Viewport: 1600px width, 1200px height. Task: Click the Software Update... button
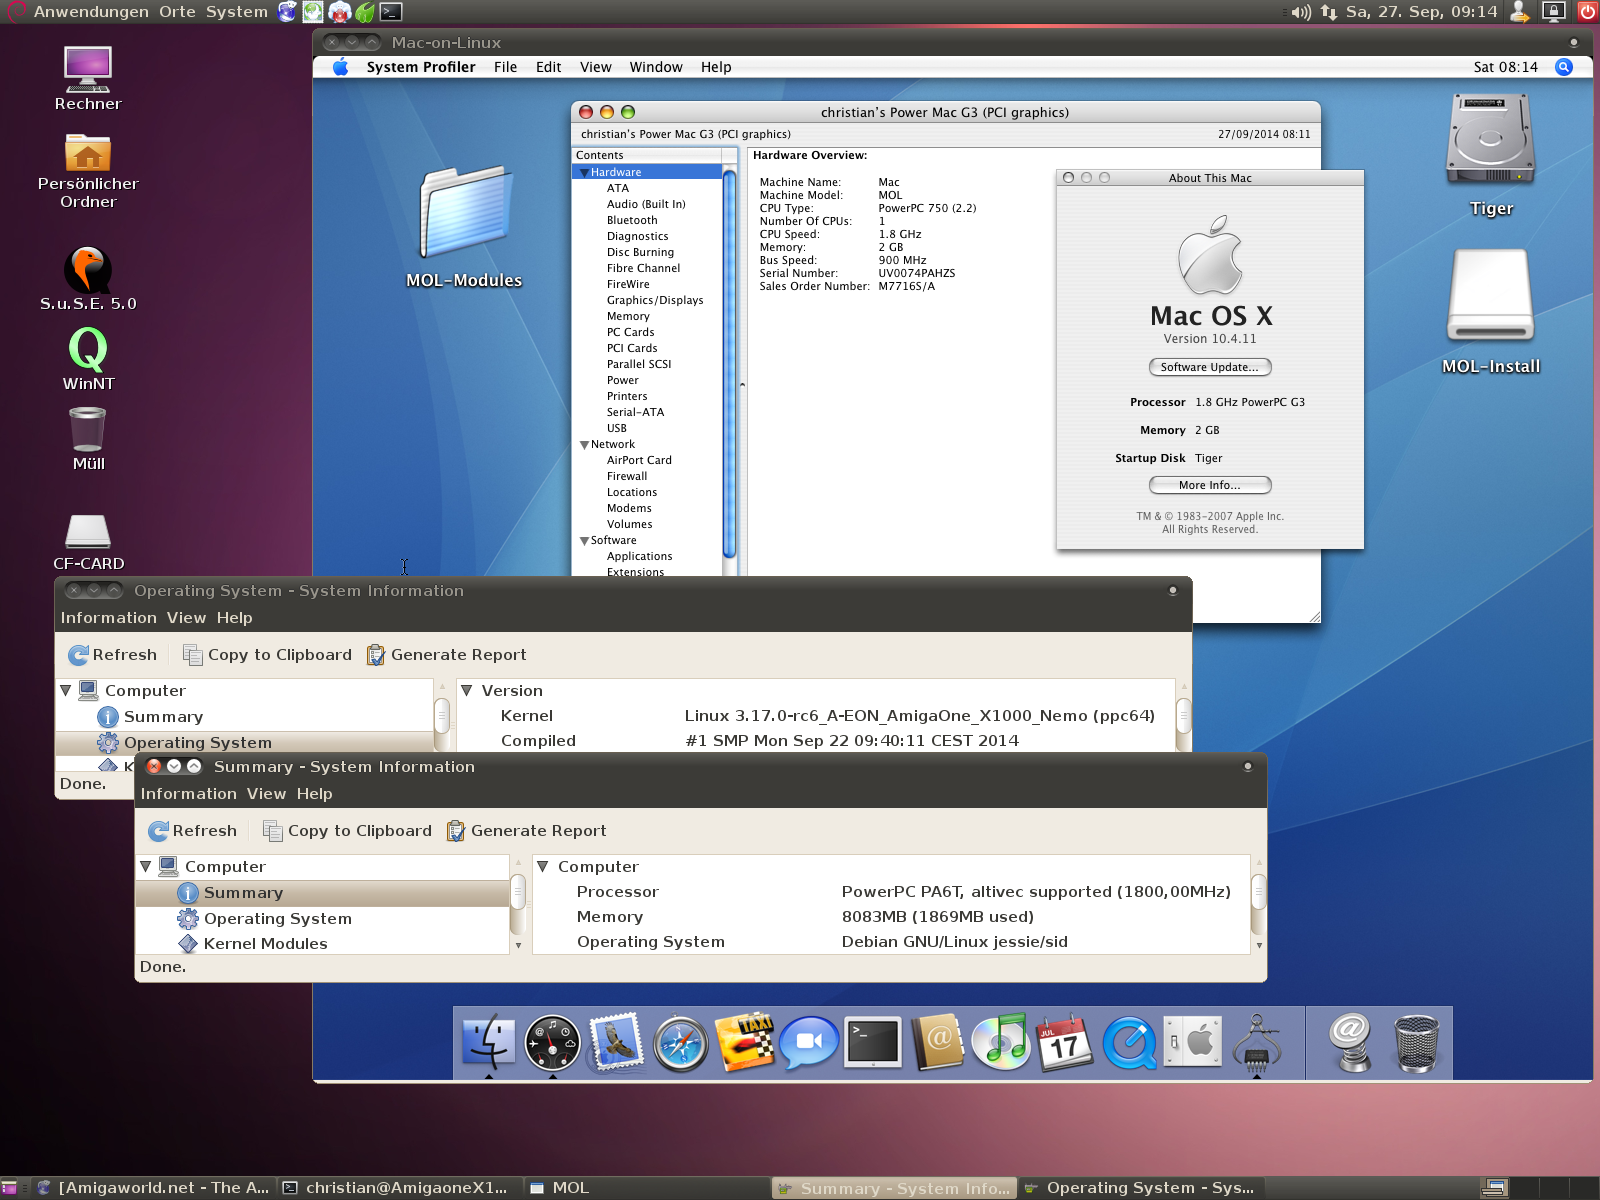coord(1209,367)
